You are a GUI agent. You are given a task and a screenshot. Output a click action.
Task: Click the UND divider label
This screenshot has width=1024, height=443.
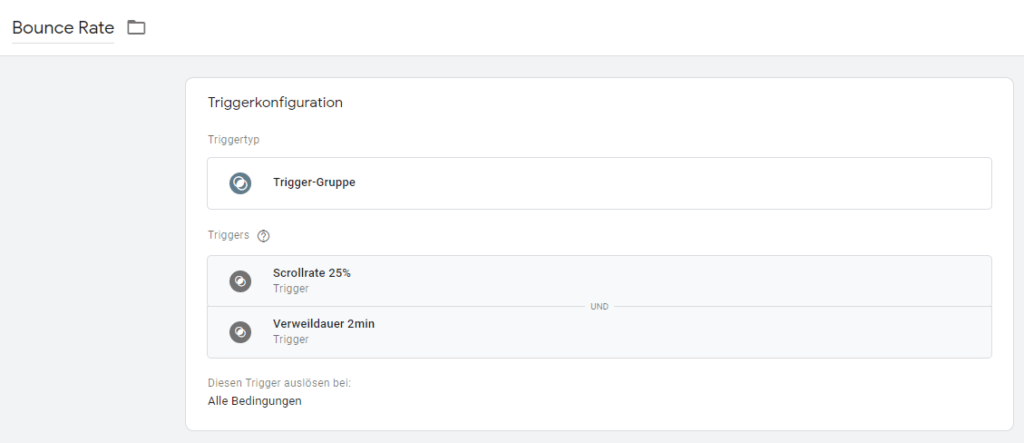point(599,307)
